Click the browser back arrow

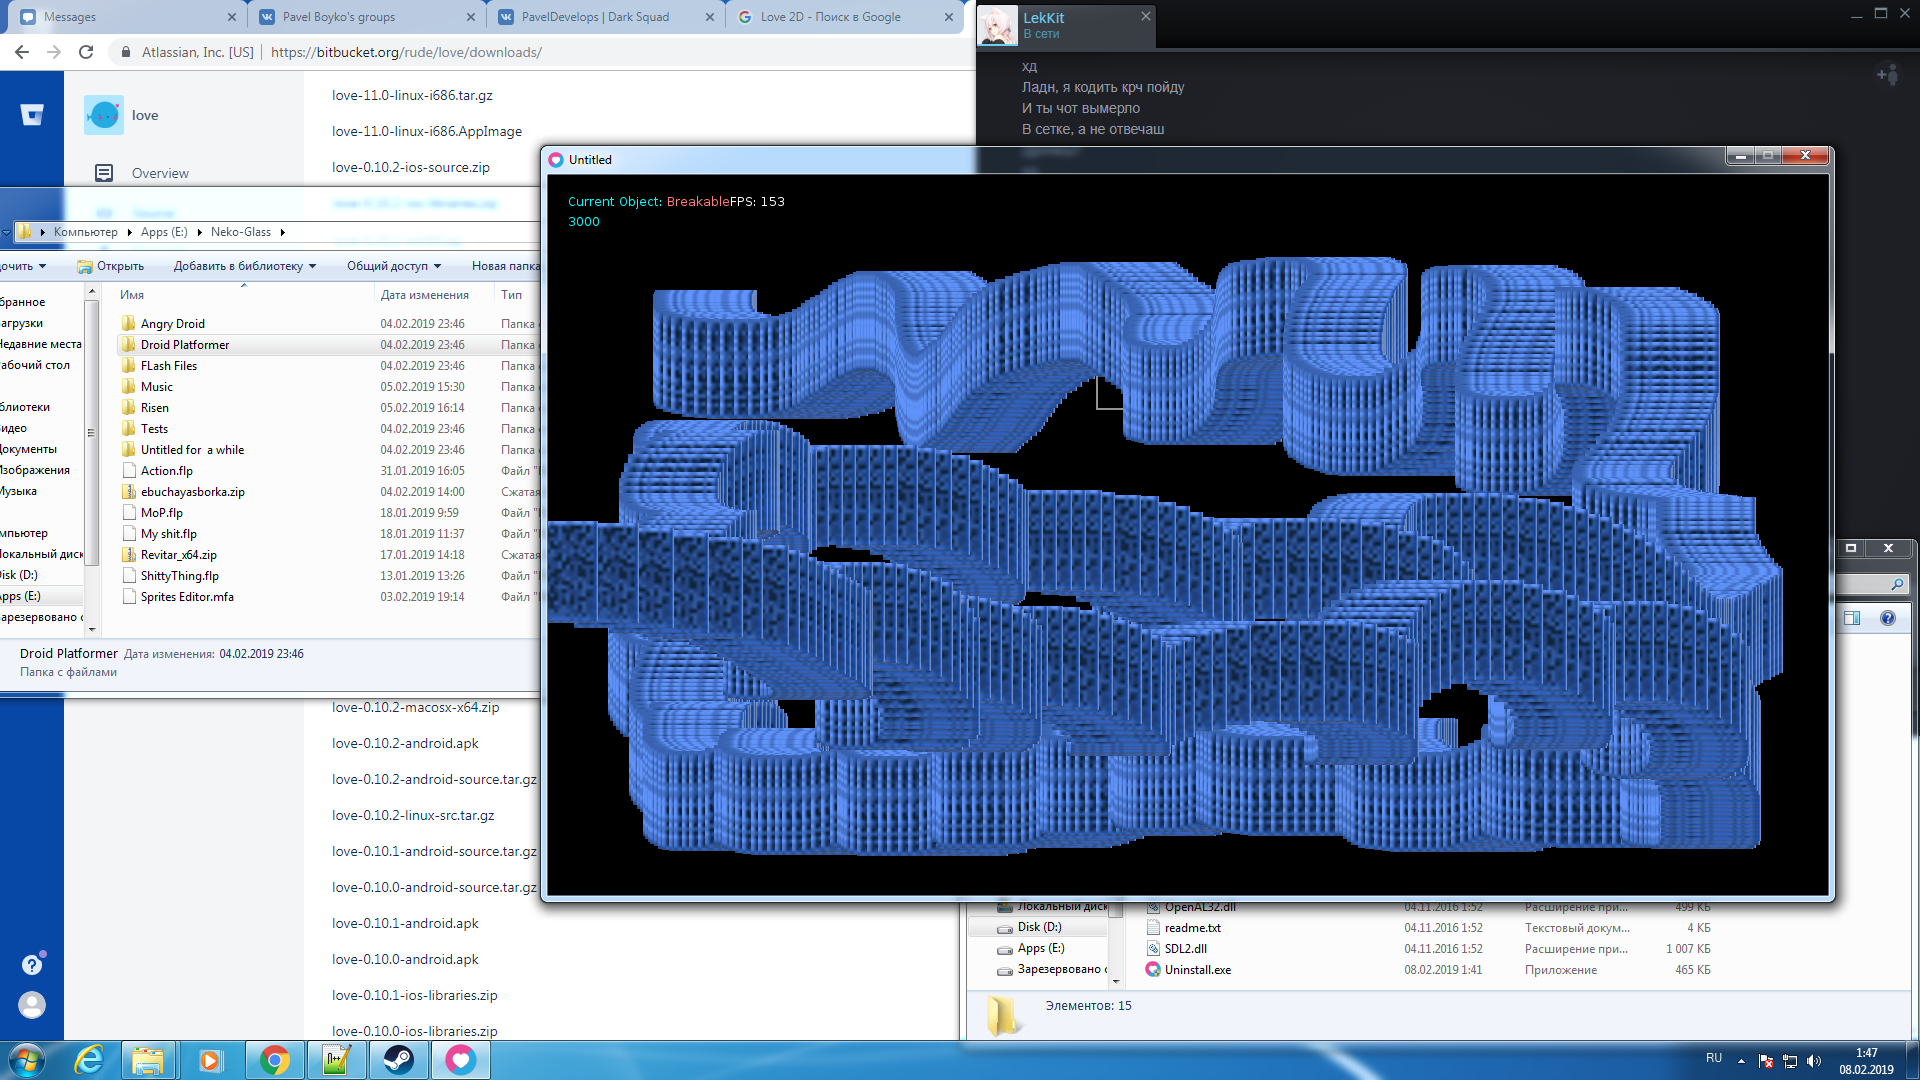(22, 52)
